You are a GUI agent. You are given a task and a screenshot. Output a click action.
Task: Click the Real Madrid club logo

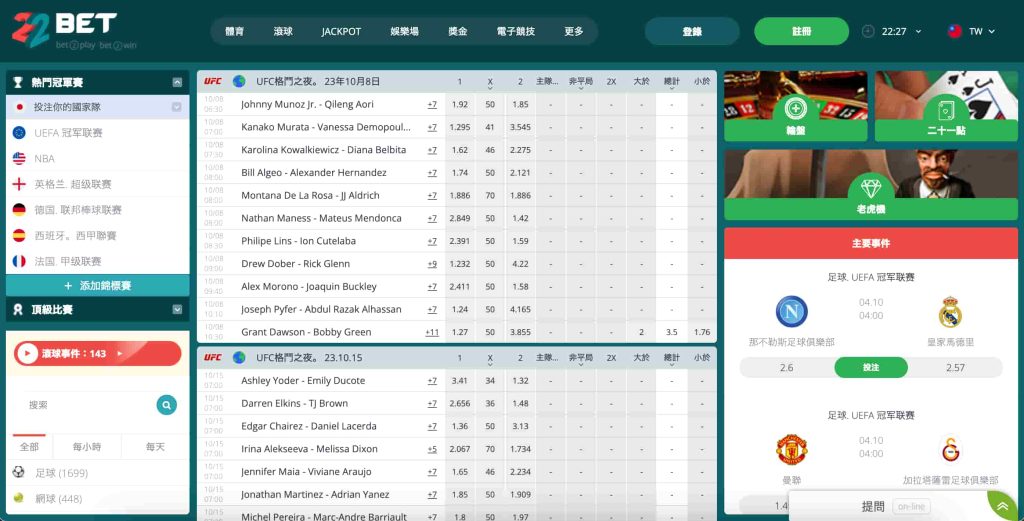tap(950, 311)
